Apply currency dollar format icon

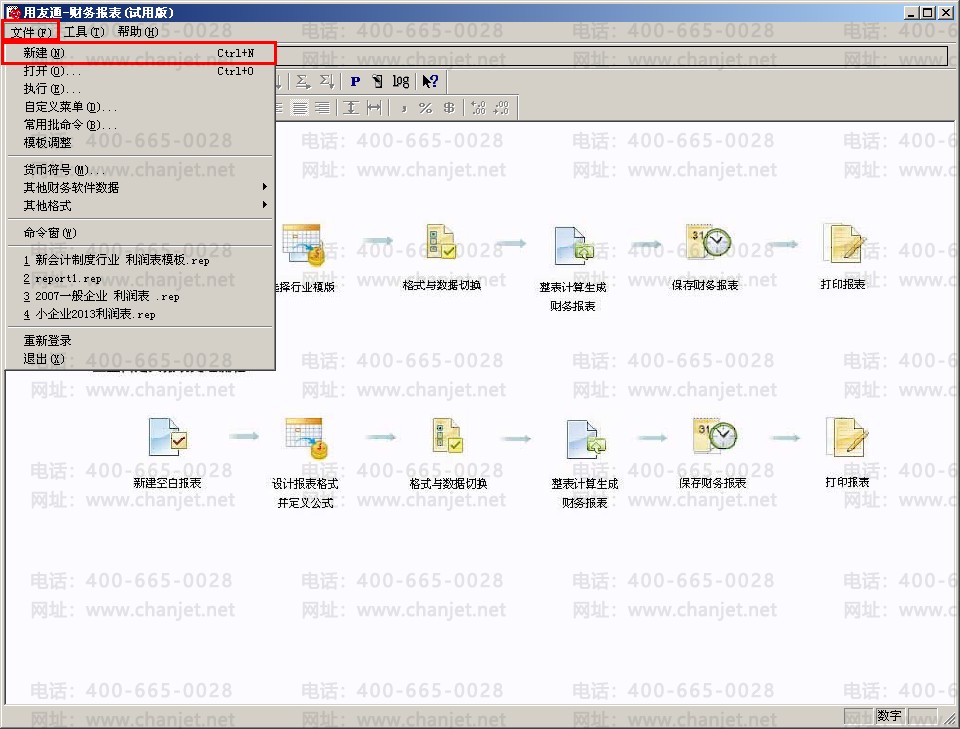click(449, 108)
